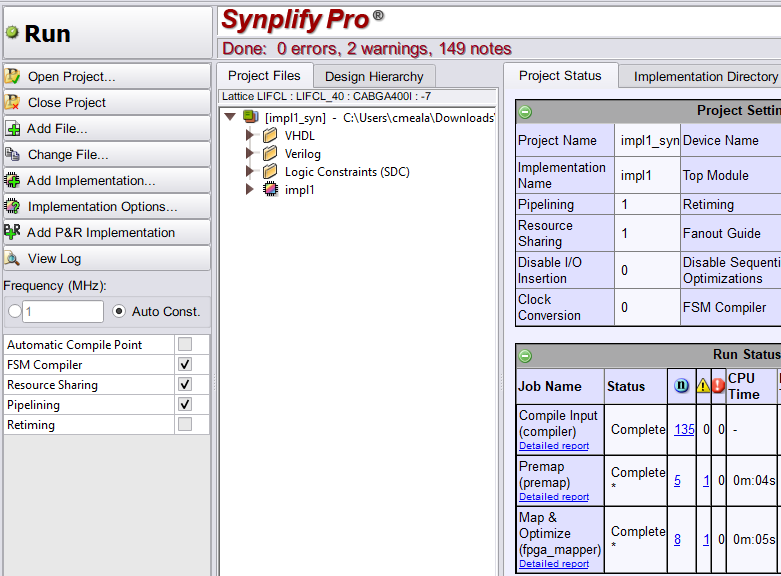The height and width of the screenshot is (576, 781).
Task: Switch to the Design Hierarchy tab
Action: [374, 77]
